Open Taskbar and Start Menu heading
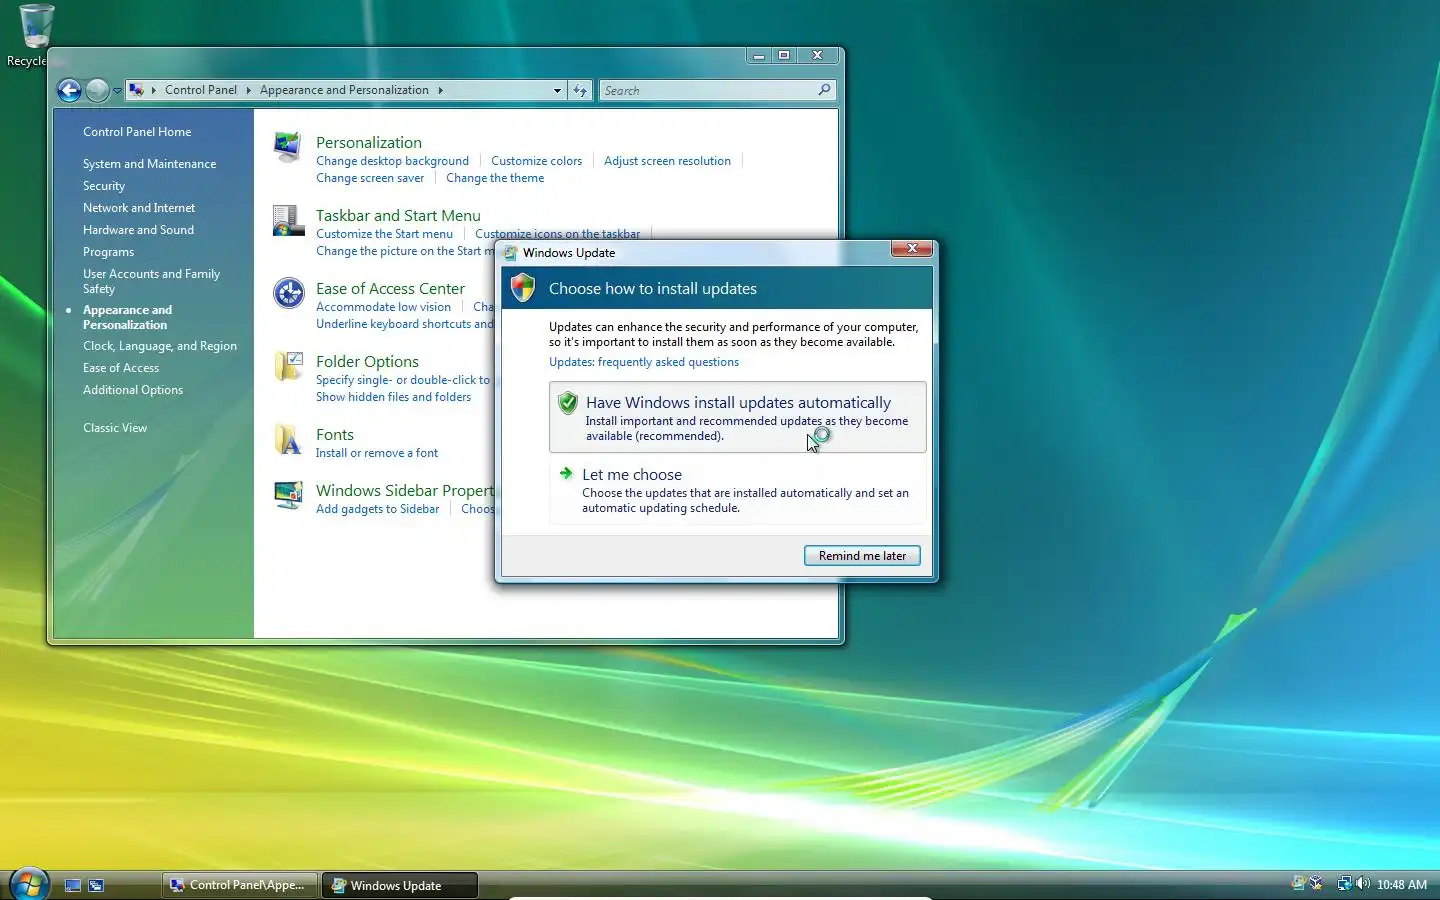Viewport: 1440px width, 900px height. pyautogui.click(x=398, y=215)
